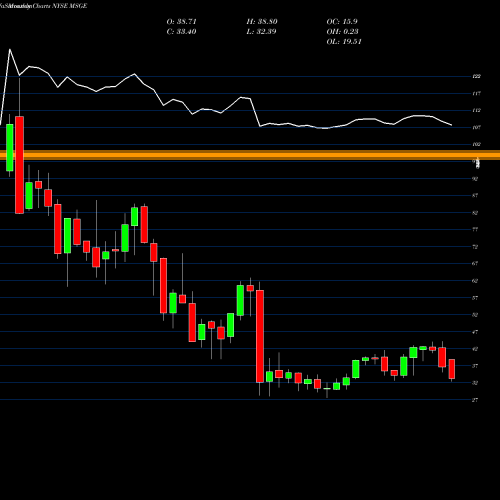This screenshot has width=500, height=500.
Task: Click the open price value O: 38.71
Action: (182, 22)
